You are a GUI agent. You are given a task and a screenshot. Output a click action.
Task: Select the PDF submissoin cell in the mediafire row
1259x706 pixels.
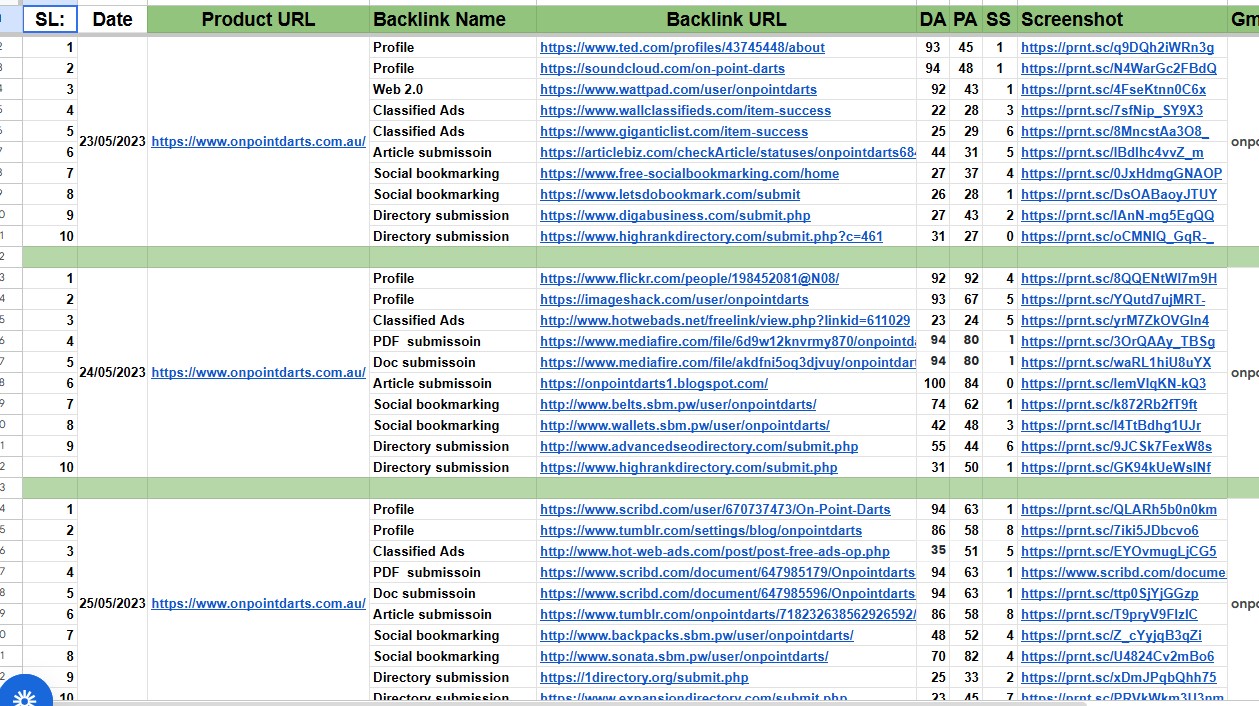(x=453, y=341)
